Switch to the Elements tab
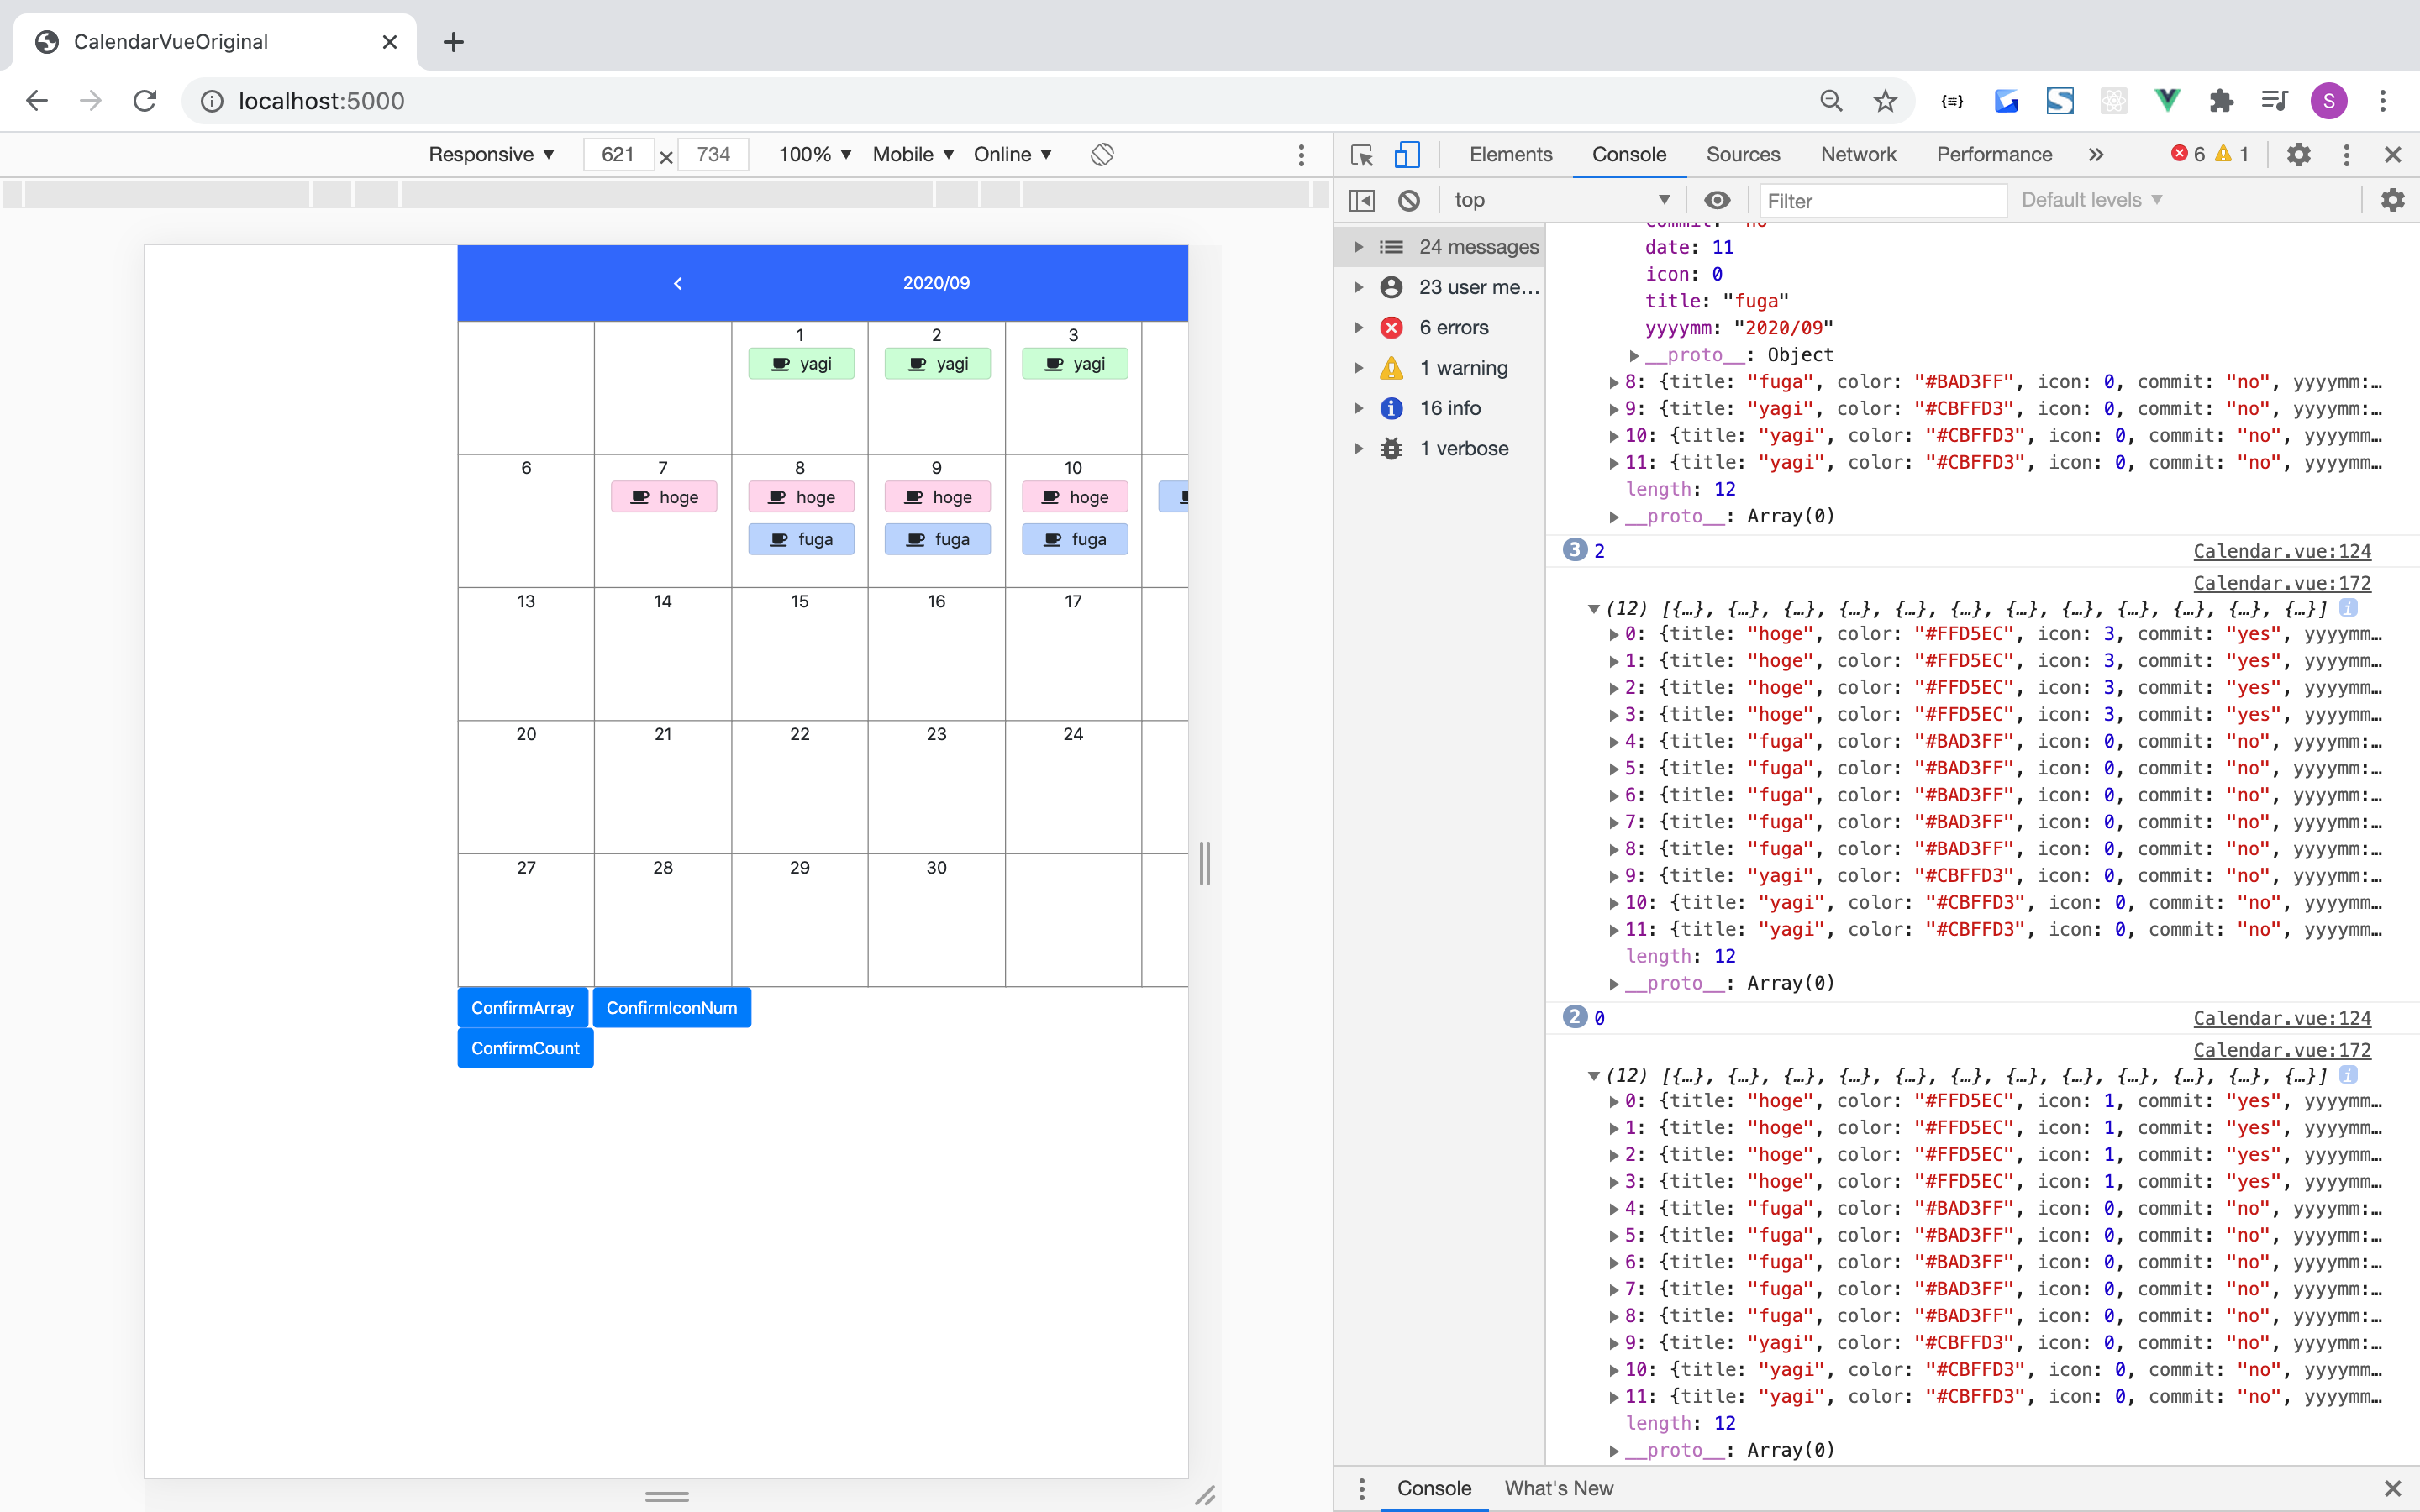2420x1512 pixels. 1511,154
